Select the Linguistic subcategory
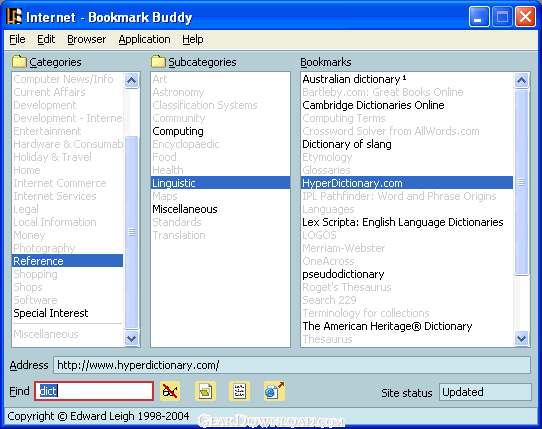Image resolution: width=542 pixels, height=429 pixels. click(x=221, y=183)
